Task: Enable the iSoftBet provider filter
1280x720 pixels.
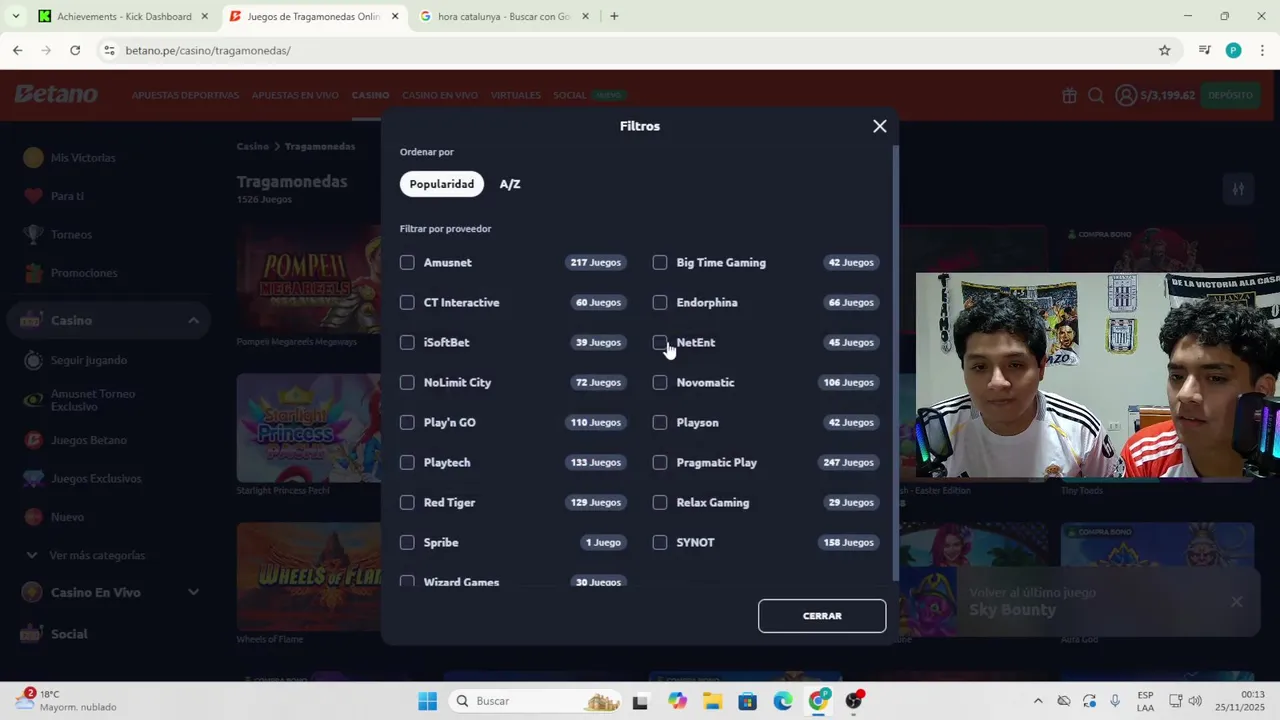Action: pos(407,342)
